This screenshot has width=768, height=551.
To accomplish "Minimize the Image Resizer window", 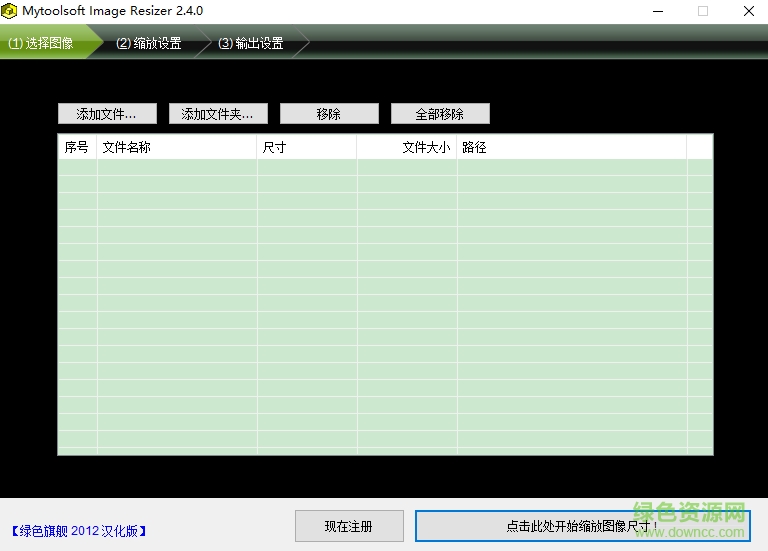I will pyautogui.click(x=657, y=11).
